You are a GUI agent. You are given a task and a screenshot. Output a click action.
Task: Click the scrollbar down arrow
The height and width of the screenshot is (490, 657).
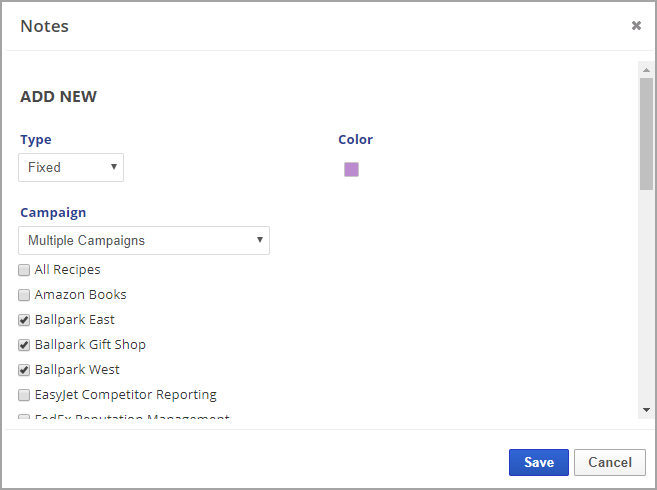[646, 409]
